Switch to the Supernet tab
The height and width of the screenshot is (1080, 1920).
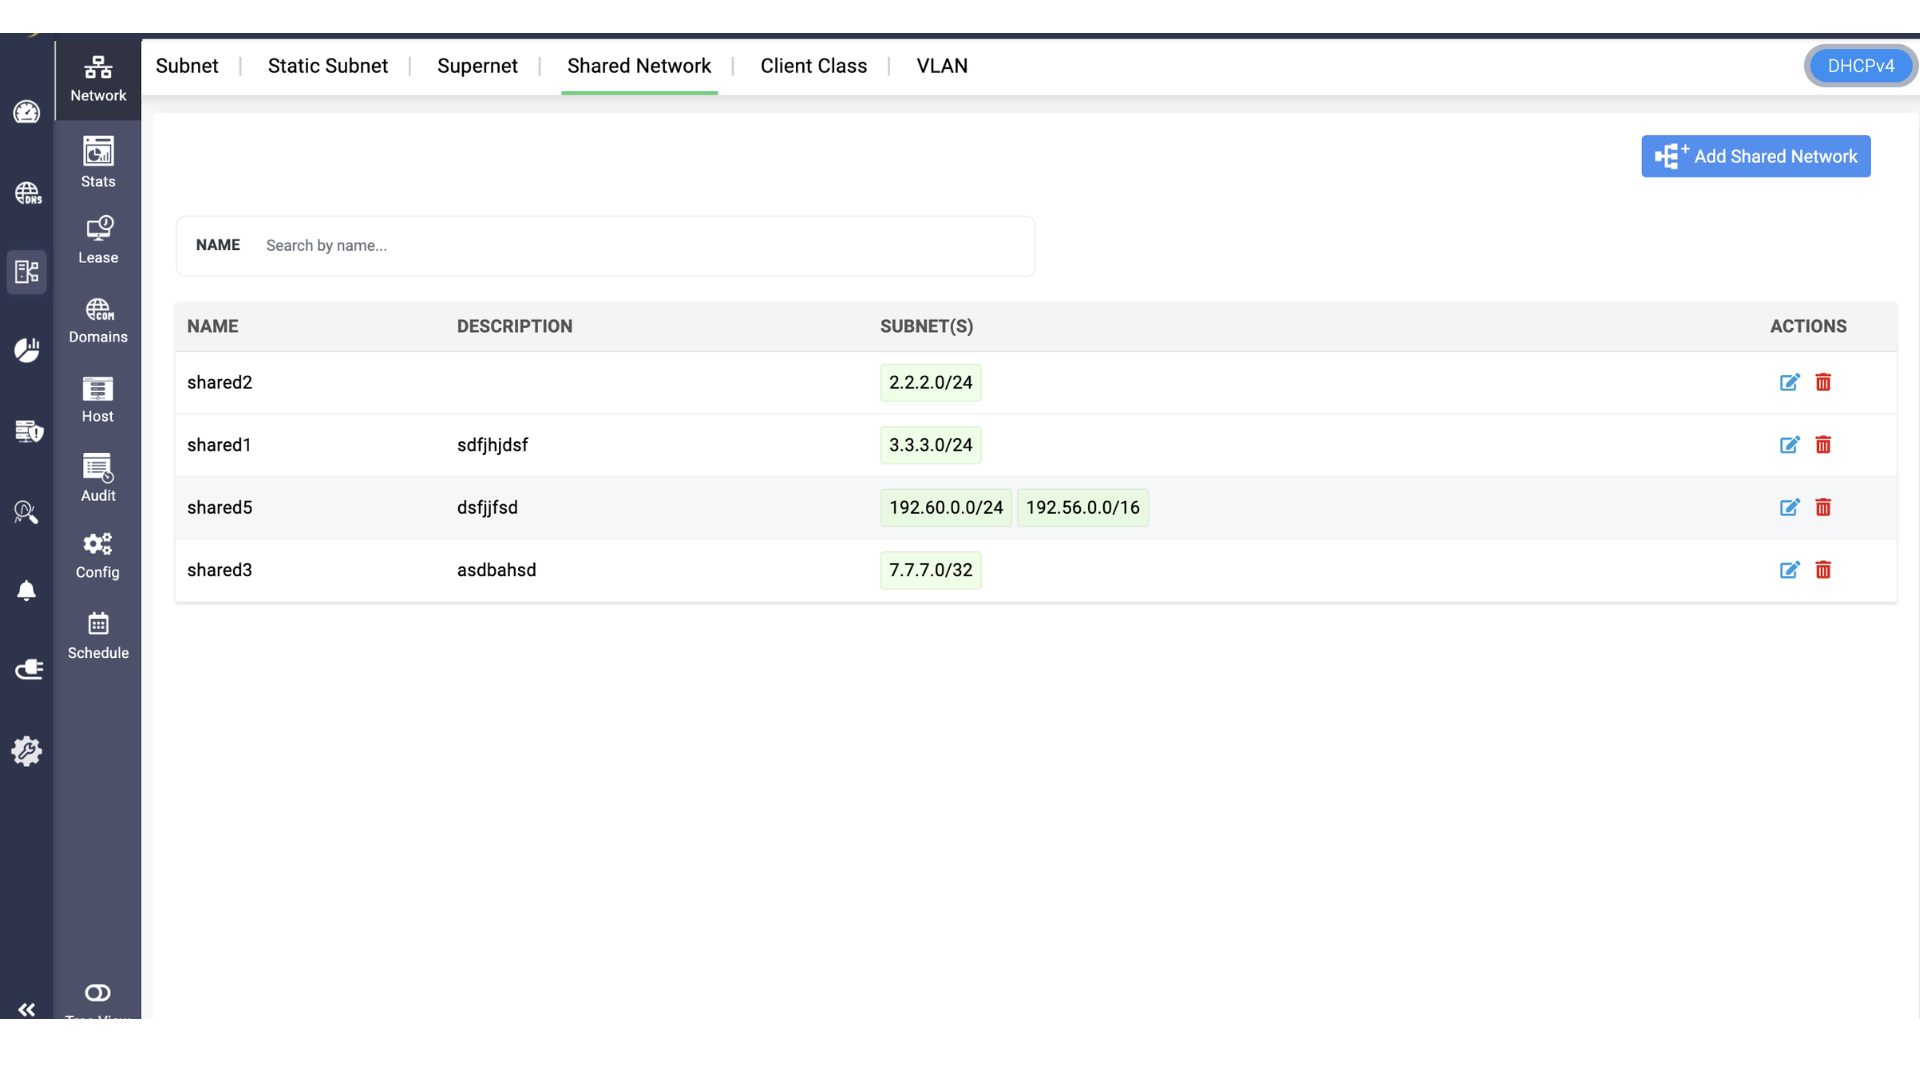477,66
